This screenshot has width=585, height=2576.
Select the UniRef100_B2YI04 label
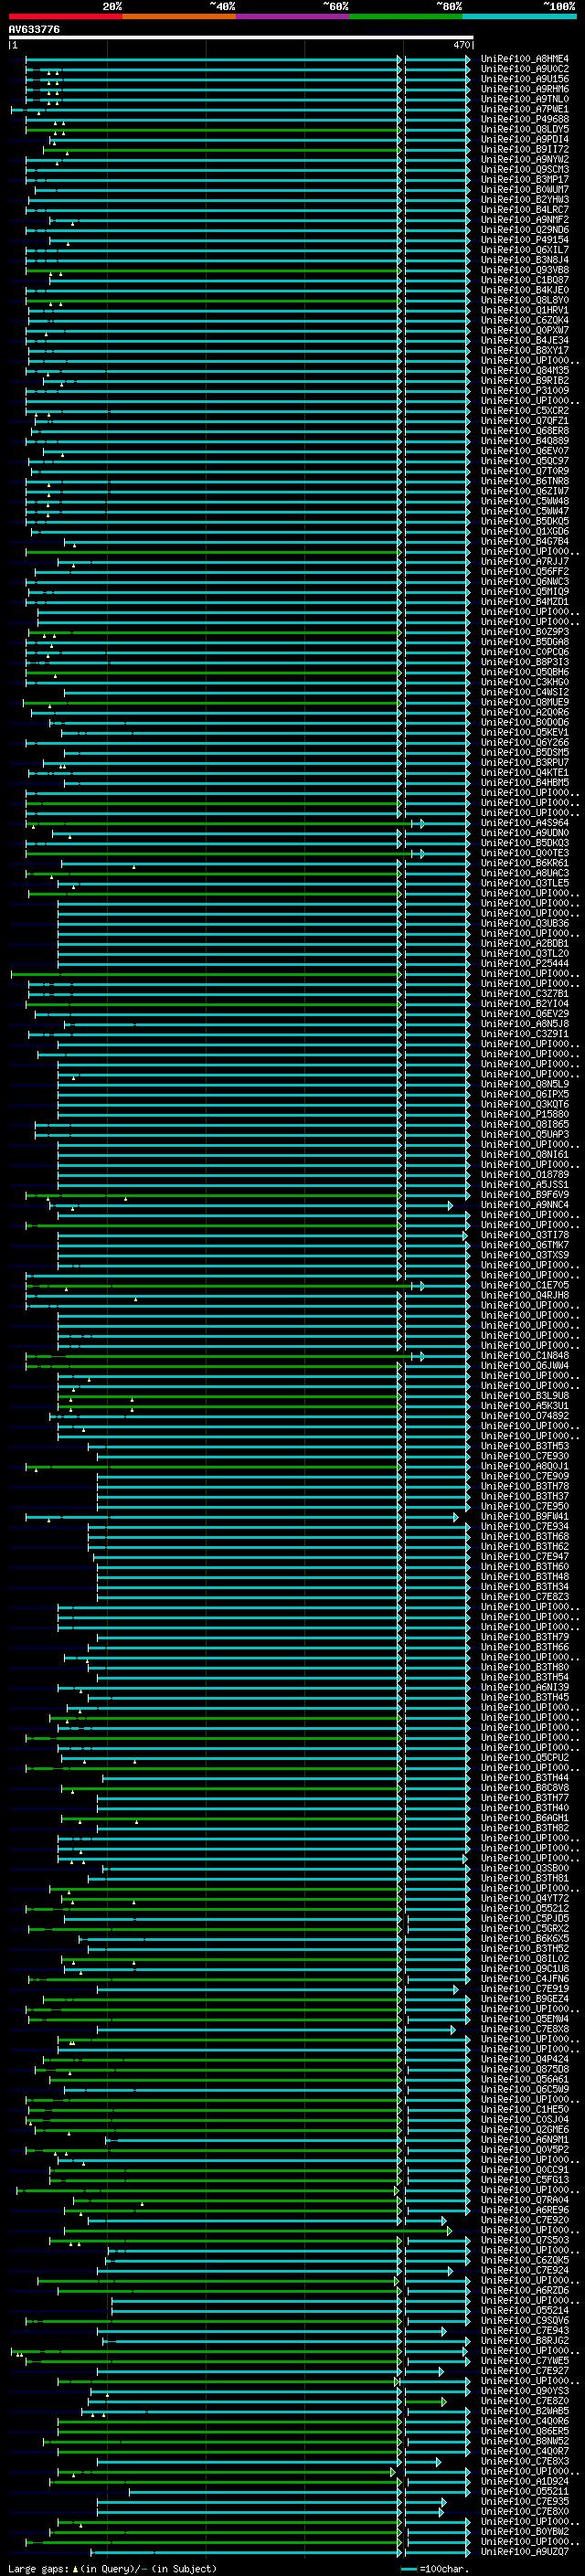pos(525,1003)
